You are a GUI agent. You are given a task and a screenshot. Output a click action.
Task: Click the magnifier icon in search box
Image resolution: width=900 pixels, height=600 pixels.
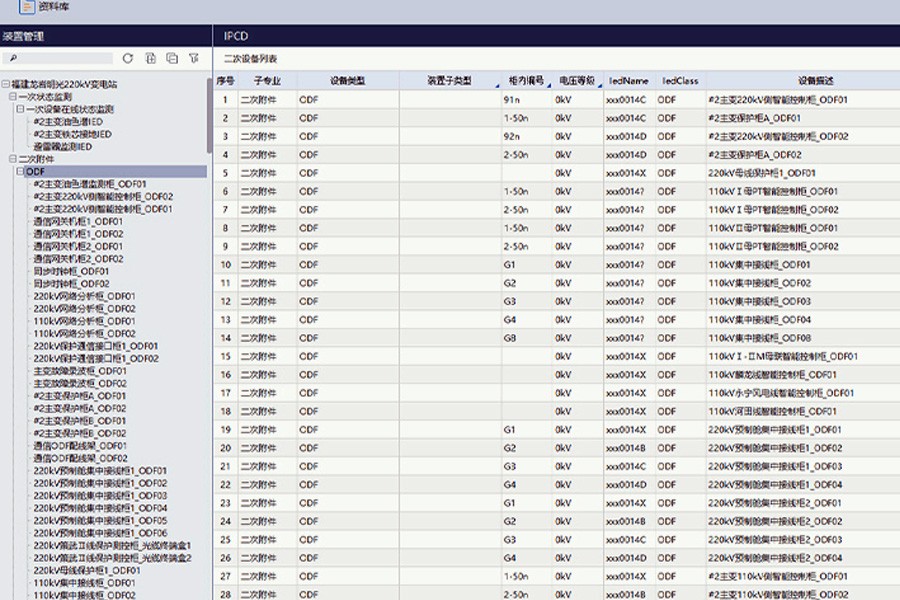(x=14, y=59)
